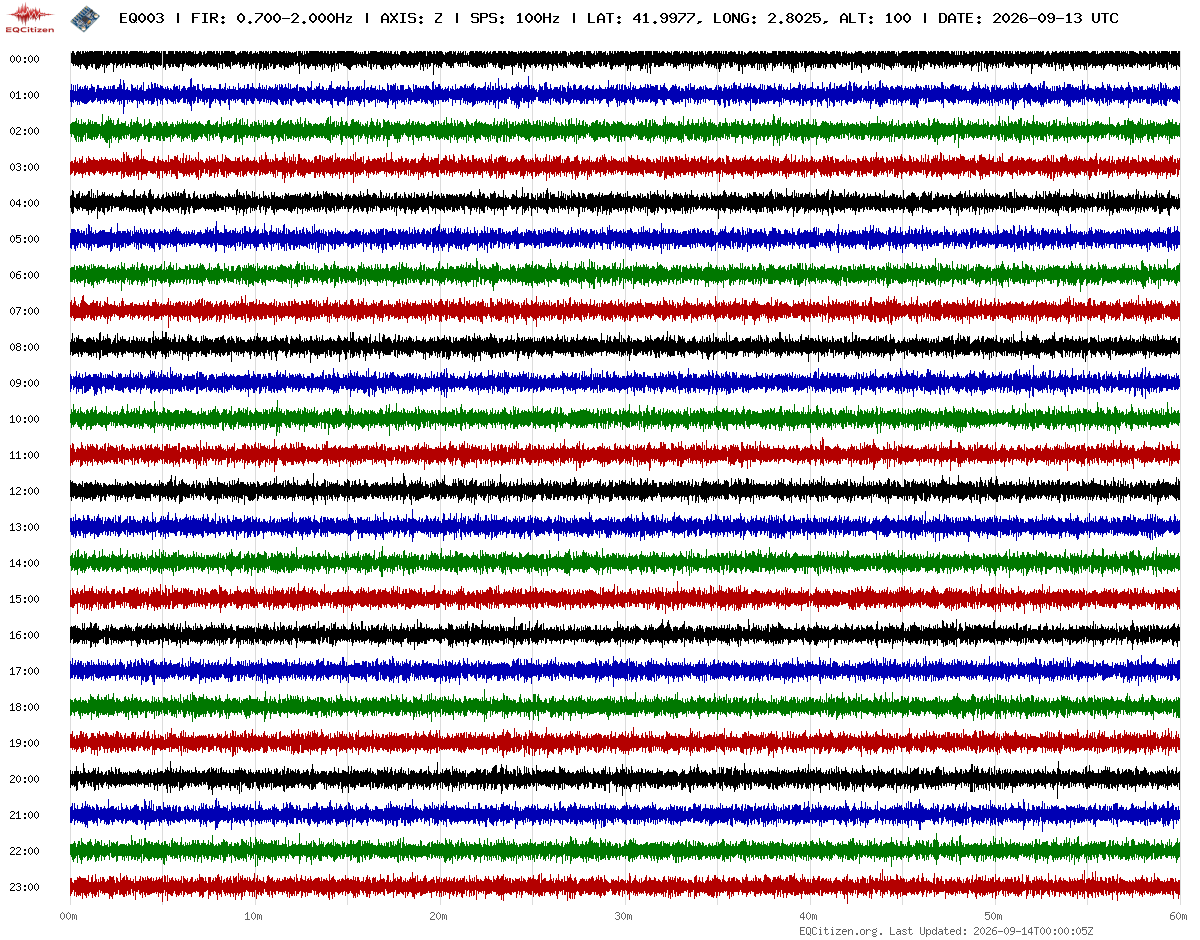The image size is (1200, 940).
Task: Click the 15:00 red trace label
Action: point(24,599)
